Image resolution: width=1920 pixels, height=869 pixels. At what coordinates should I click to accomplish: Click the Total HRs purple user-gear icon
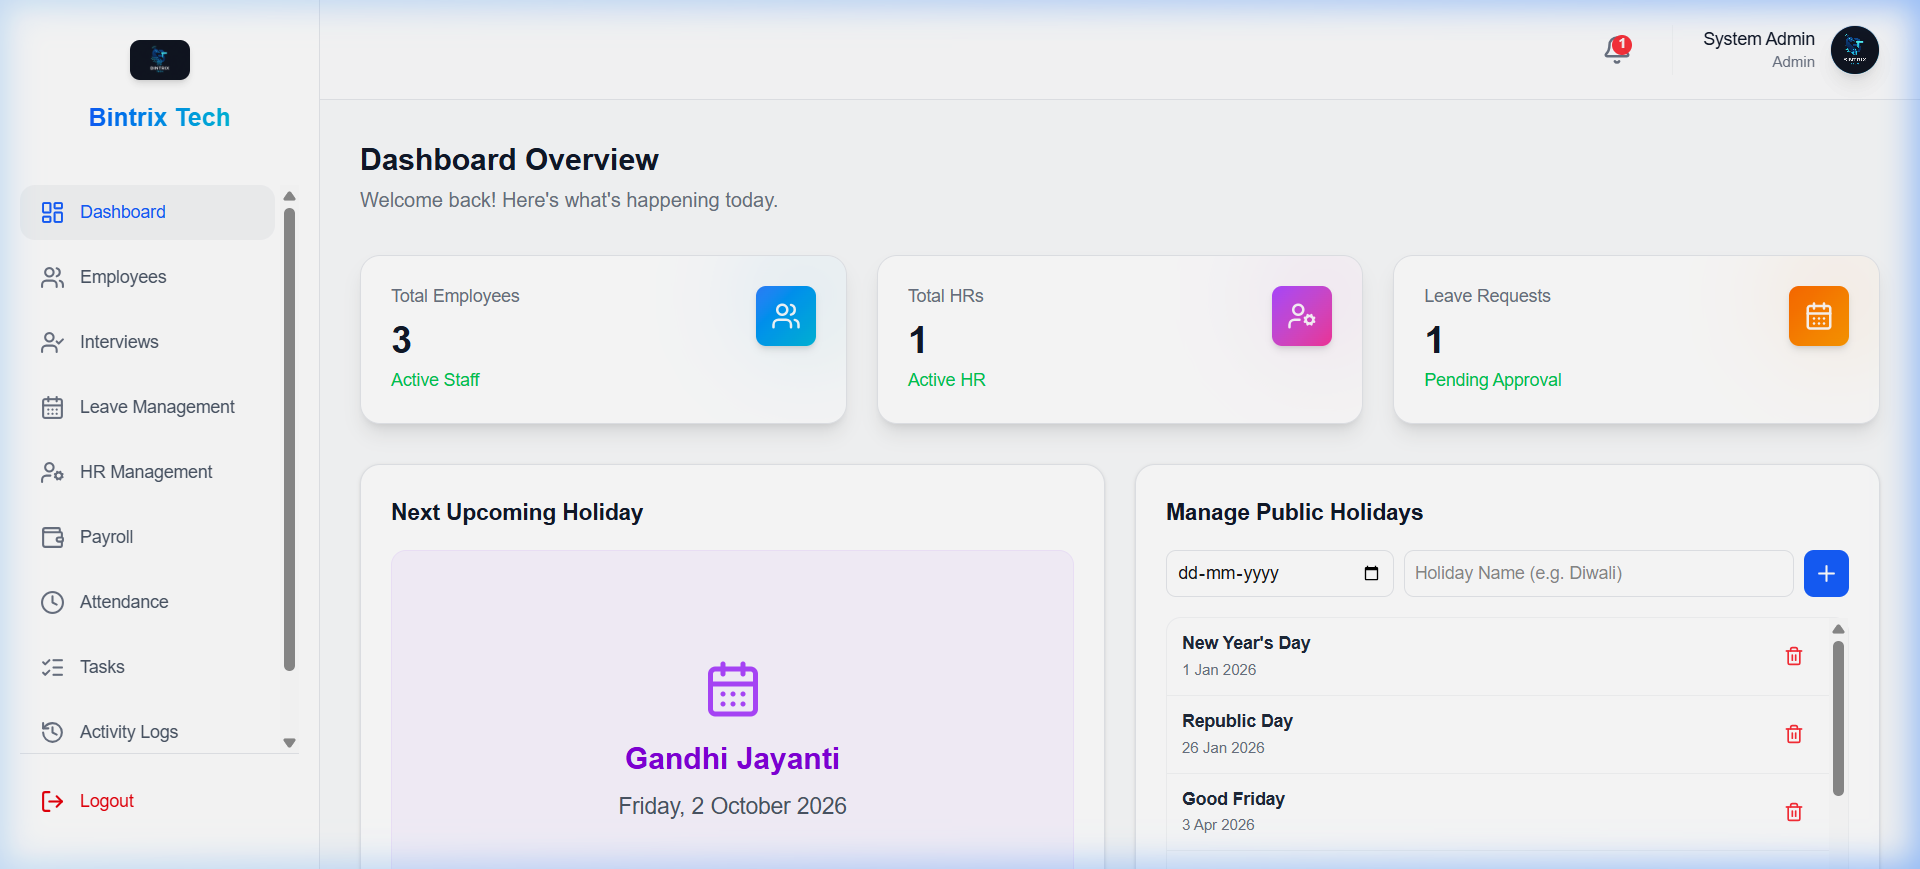click(1301, 316)
